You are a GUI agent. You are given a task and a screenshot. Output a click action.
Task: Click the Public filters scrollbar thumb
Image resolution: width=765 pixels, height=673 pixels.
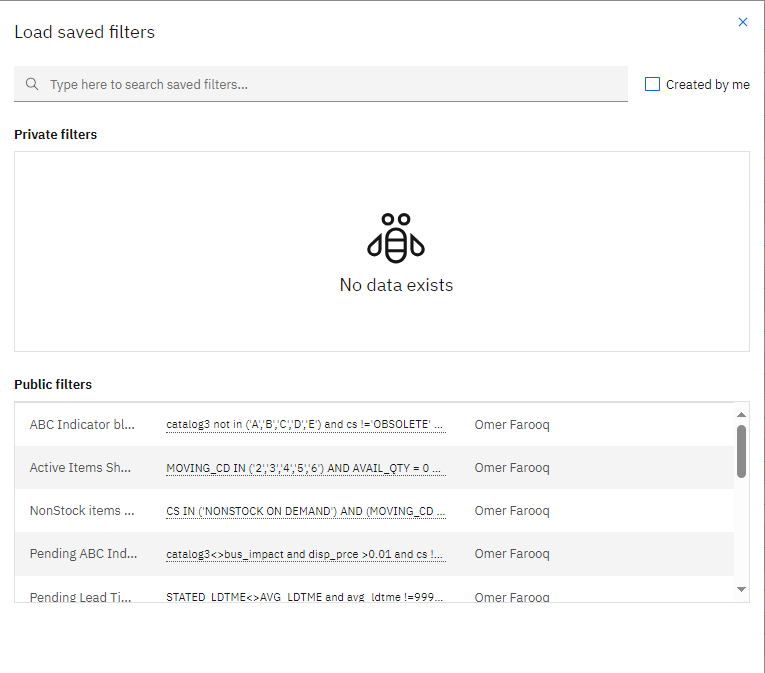(x=741, y=451)
